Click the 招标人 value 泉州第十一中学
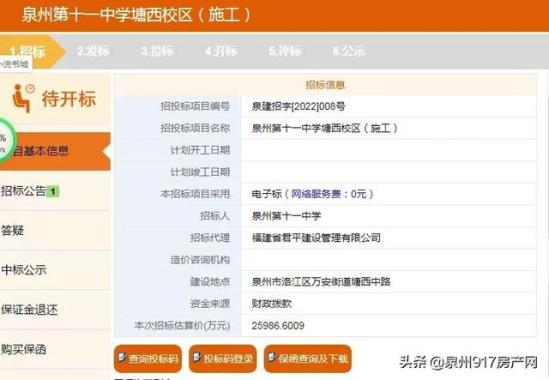The width and height of the screenshot is (549, 380). coord(286,216)
